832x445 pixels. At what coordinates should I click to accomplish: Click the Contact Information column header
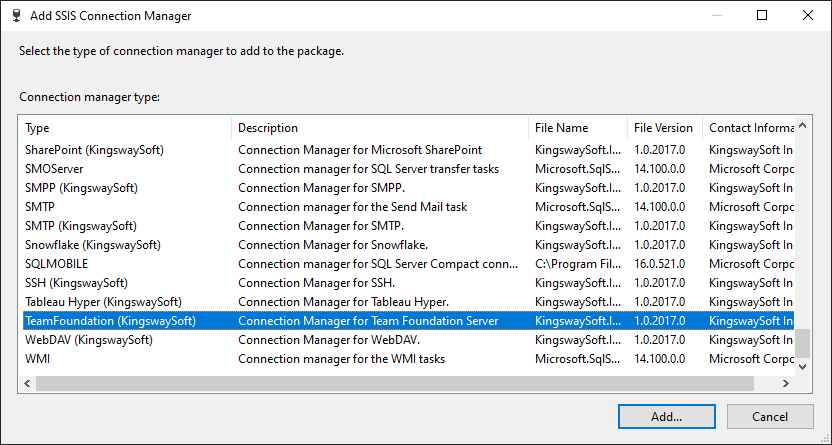[x=749, y=128]
